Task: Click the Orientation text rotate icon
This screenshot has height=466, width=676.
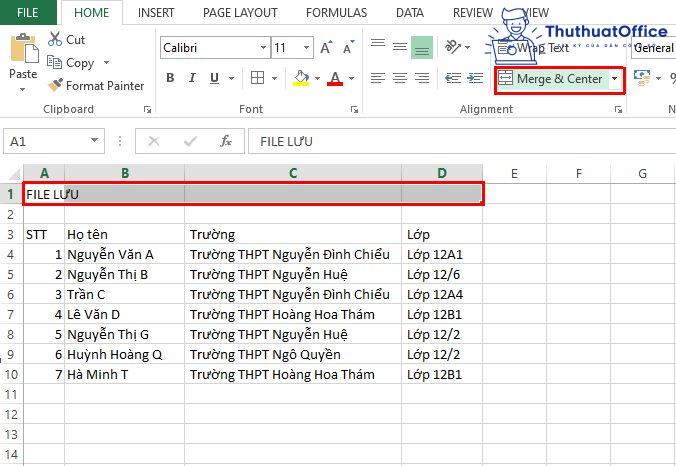Action: (x=453, y=46)
